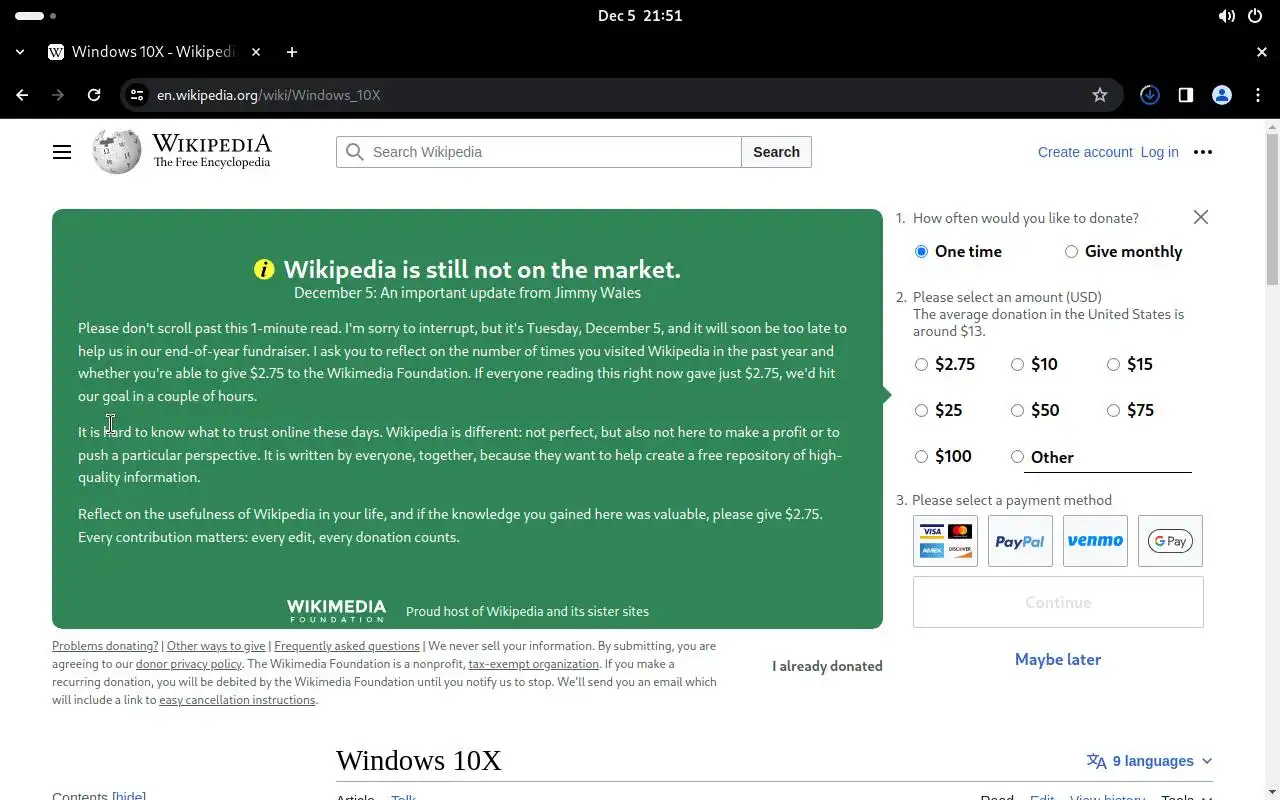Viewport: 1280px width, 800px height.
Task: Open the Activities indicator in top bar
Action: click(36, 16)
